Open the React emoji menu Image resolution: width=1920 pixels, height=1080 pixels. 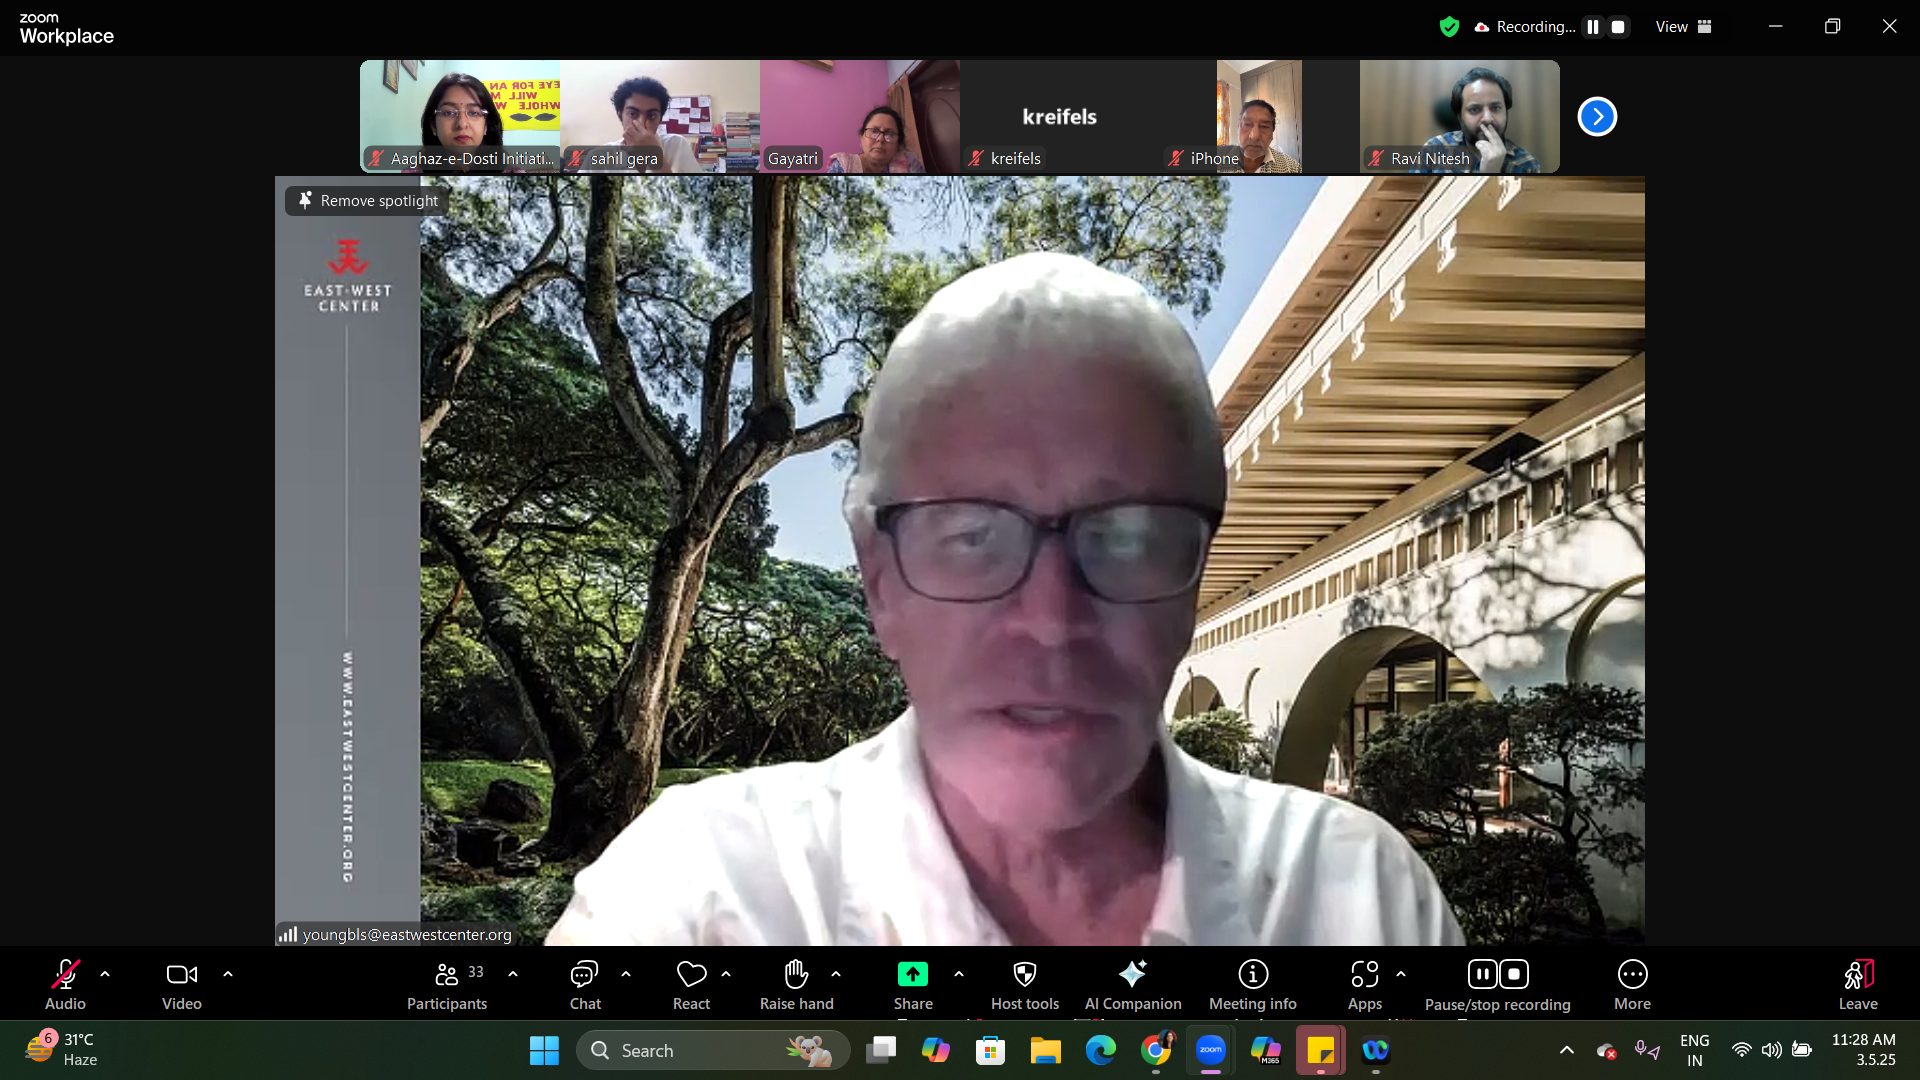691,975
